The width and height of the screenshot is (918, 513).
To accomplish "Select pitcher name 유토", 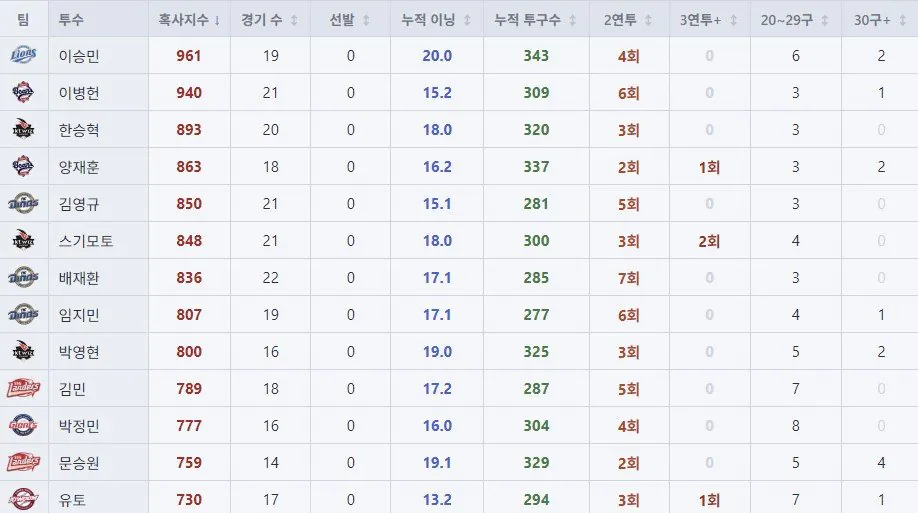I will [73, 500].
